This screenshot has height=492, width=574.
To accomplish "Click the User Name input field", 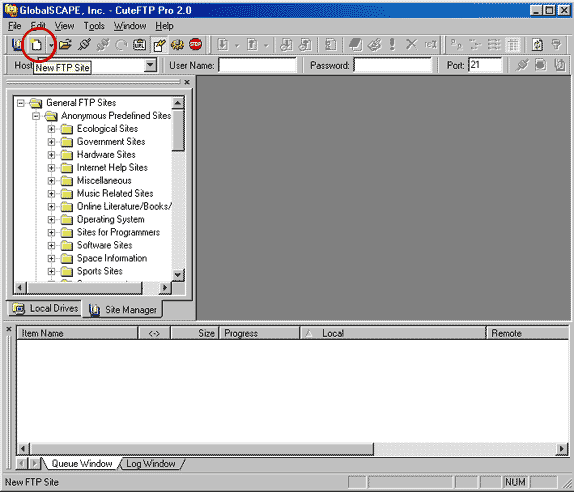I will click(258, 66).
